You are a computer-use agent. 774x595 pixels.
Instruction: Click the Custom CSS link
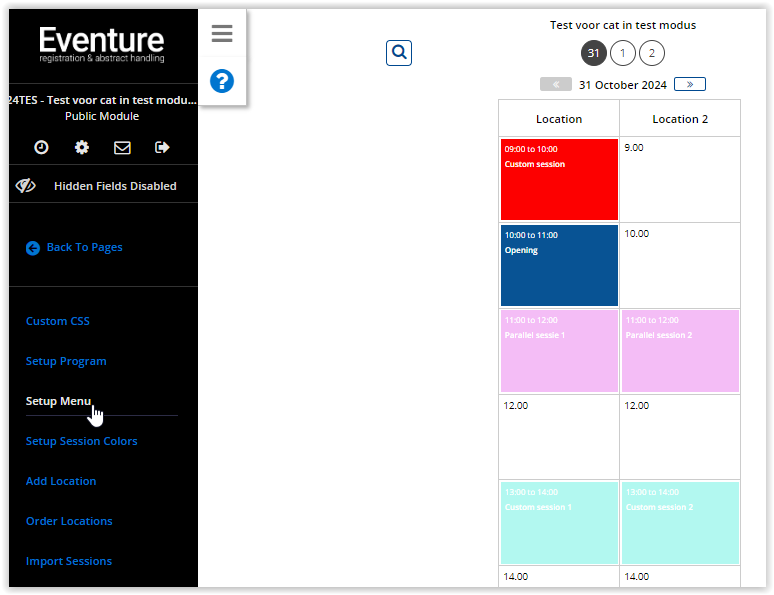(58, 321)
